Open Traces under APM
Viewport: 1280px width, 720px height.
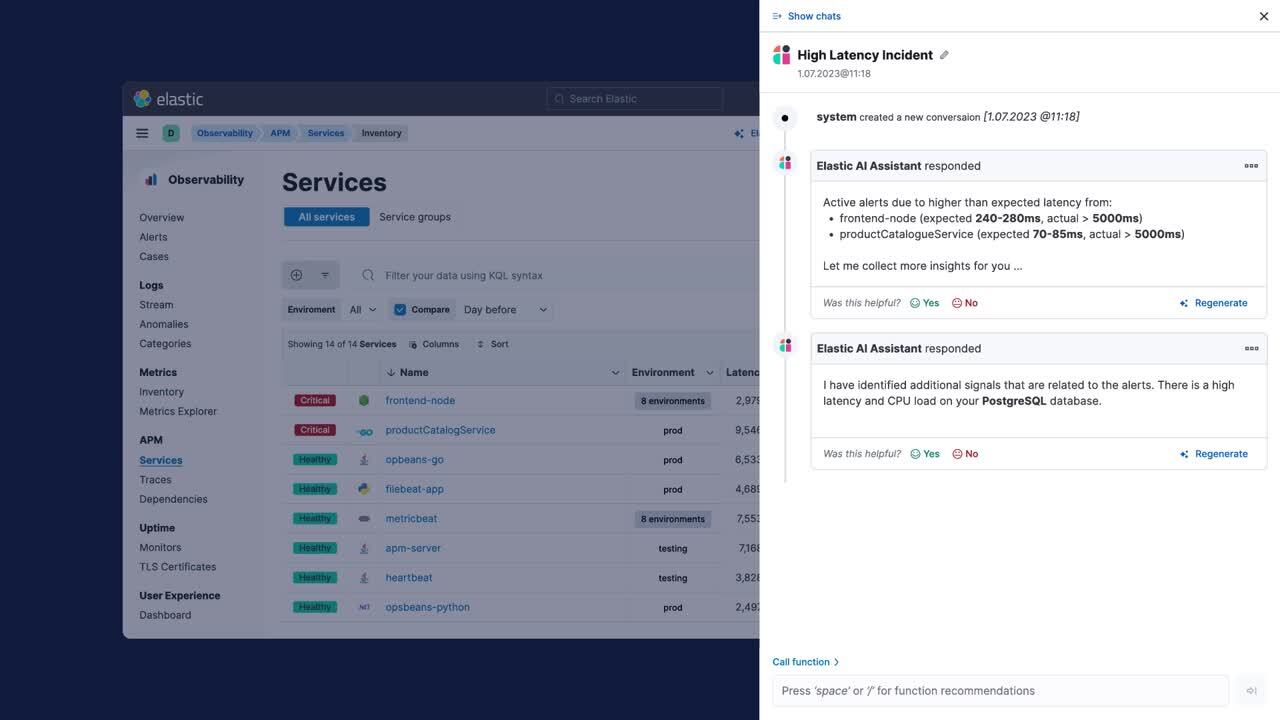[x=155, y=480]
